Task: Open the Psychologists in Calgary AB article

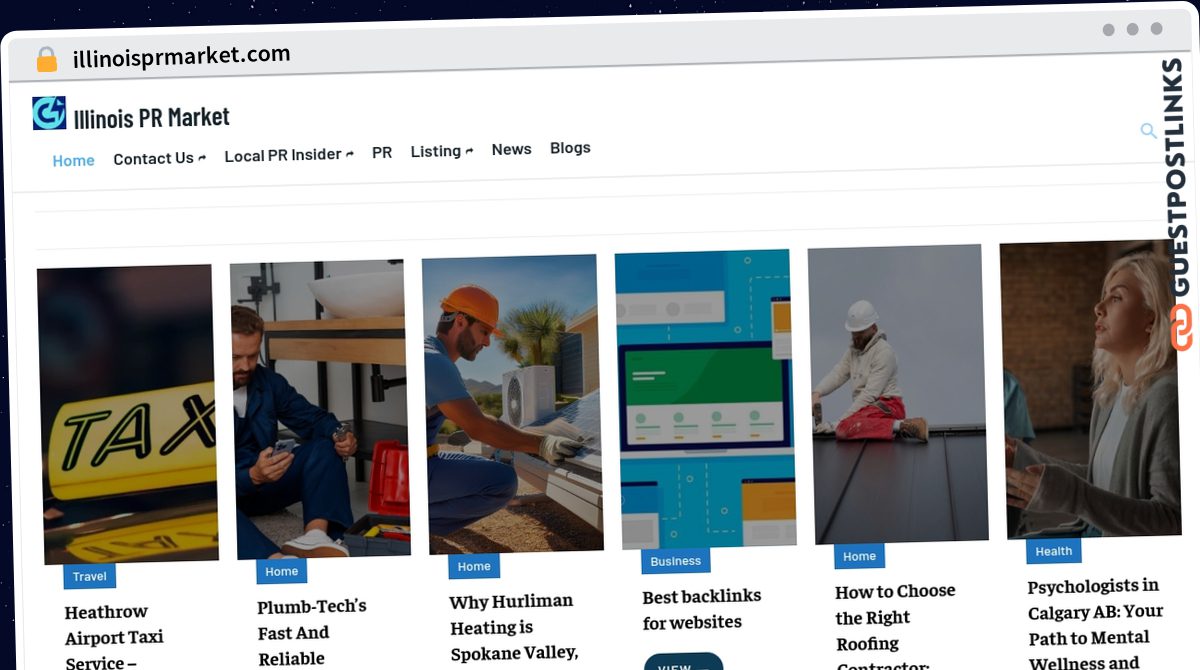Action: tap(1096, 623)
